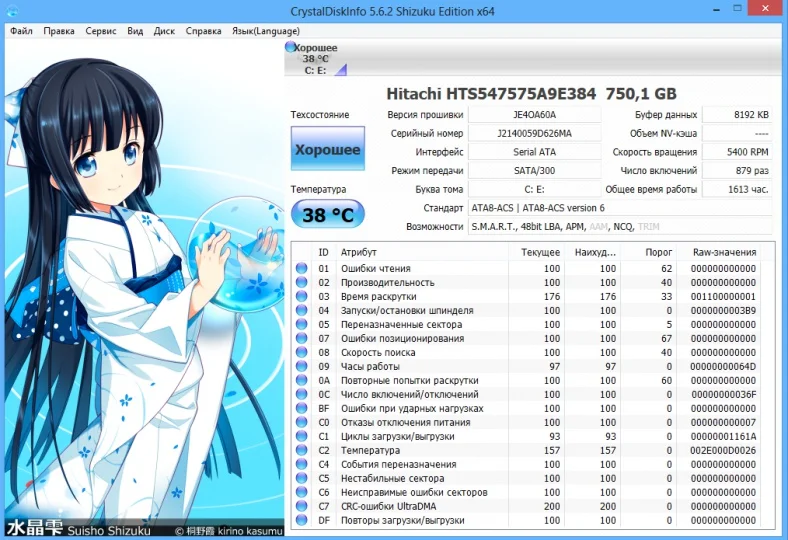The height and width of the screenshot is (540, 788).
Task: Click the Часы работы attribute name
Action: [370, 366]
